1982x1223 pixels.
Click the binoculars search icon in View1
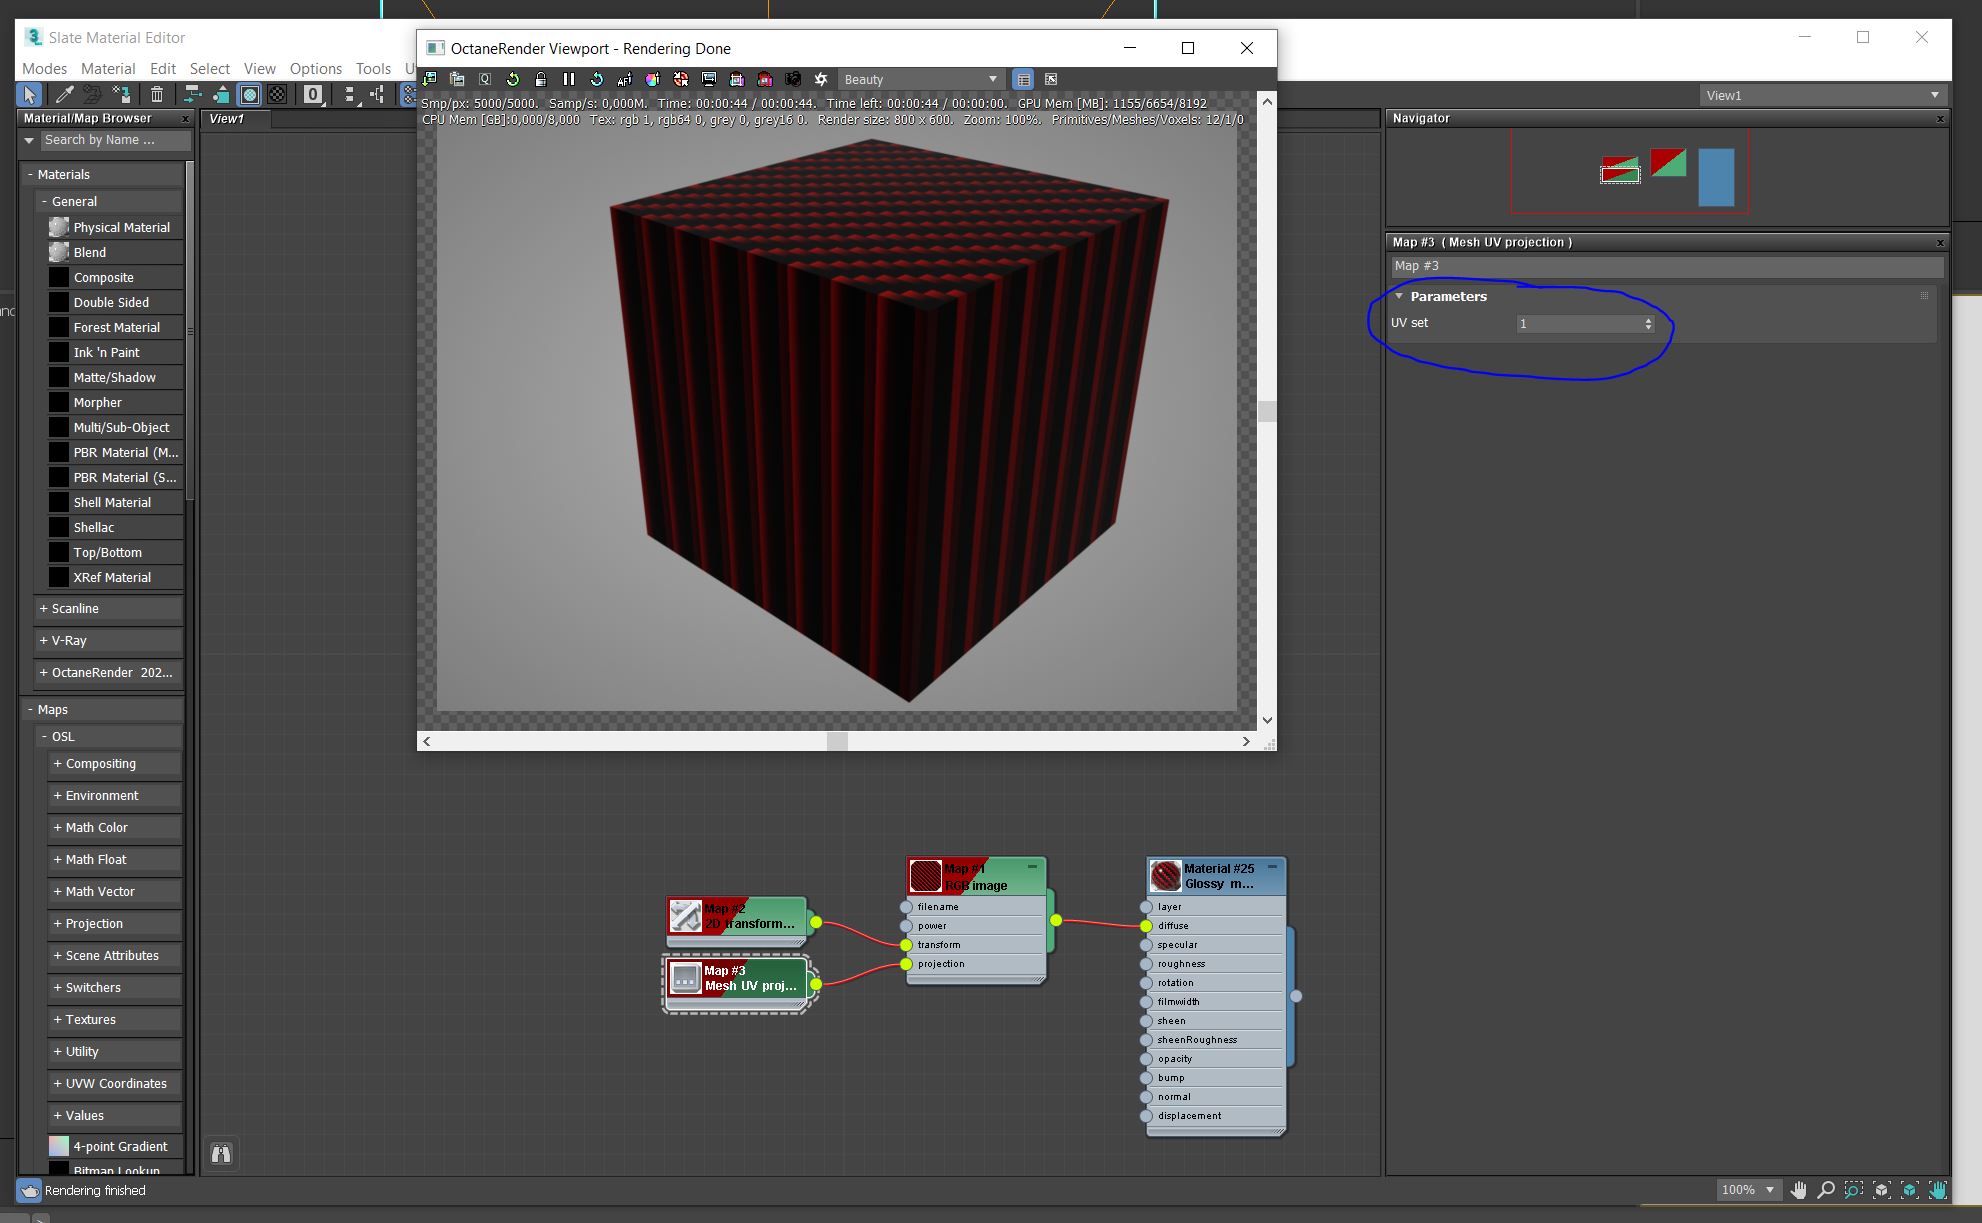221,1154
